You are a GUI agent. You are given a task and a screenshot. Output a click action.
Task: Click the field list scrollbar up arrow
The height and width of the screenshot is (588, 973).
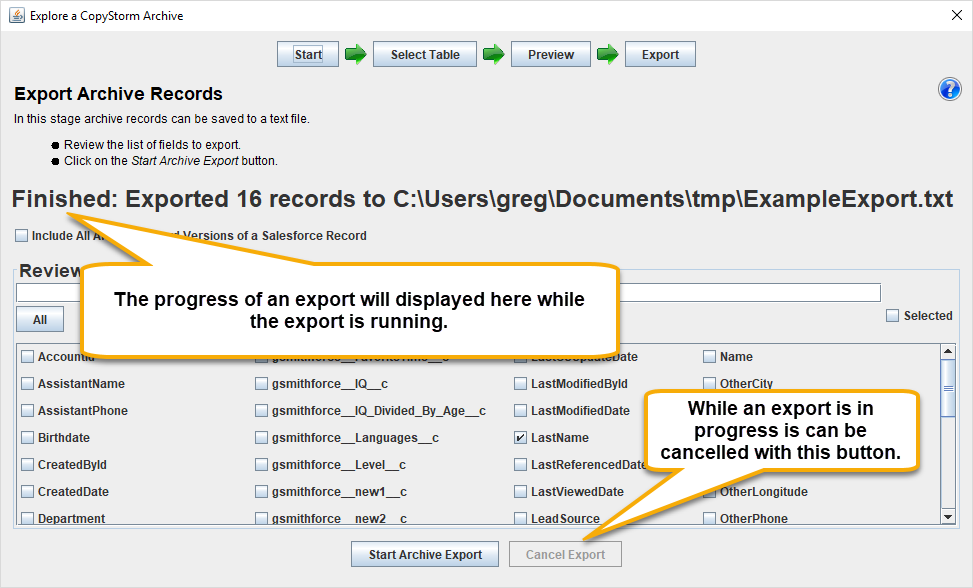point(948,352)
